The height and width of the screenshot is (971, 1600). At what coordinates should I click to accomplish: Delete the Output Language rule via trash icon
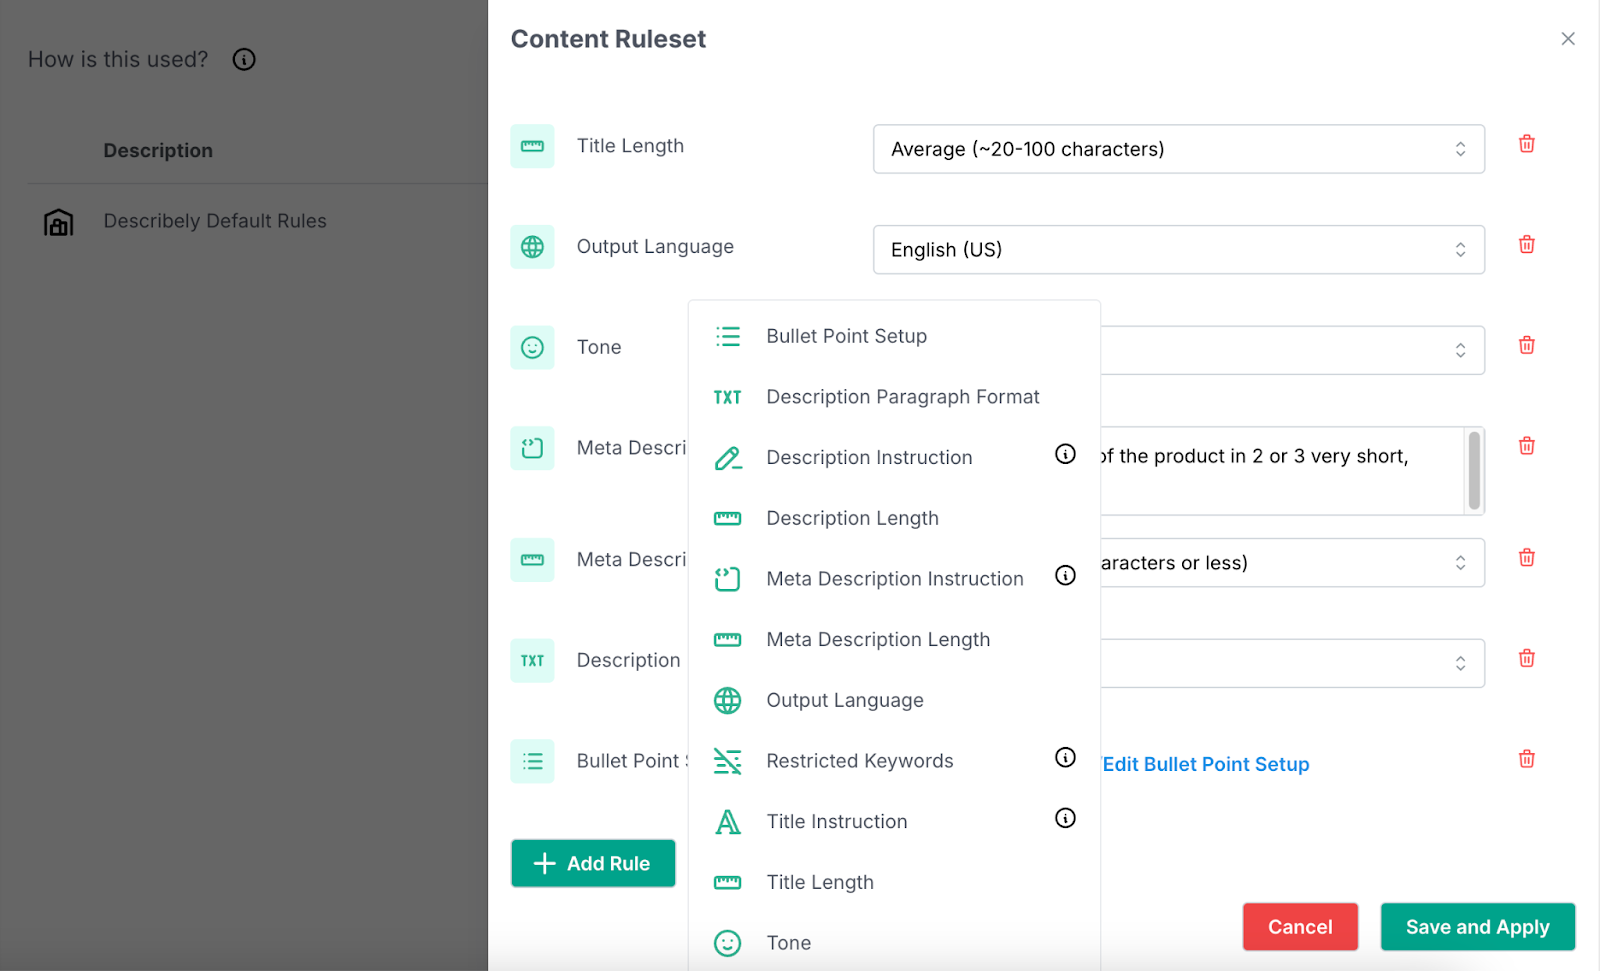coord(1526,244)
